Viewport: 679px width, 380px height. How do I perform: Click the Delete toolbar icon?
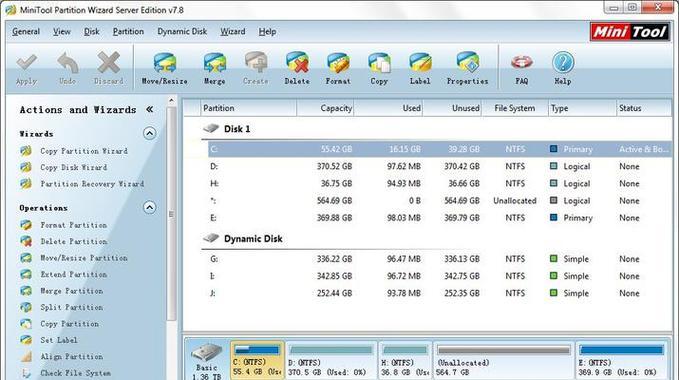297,63
